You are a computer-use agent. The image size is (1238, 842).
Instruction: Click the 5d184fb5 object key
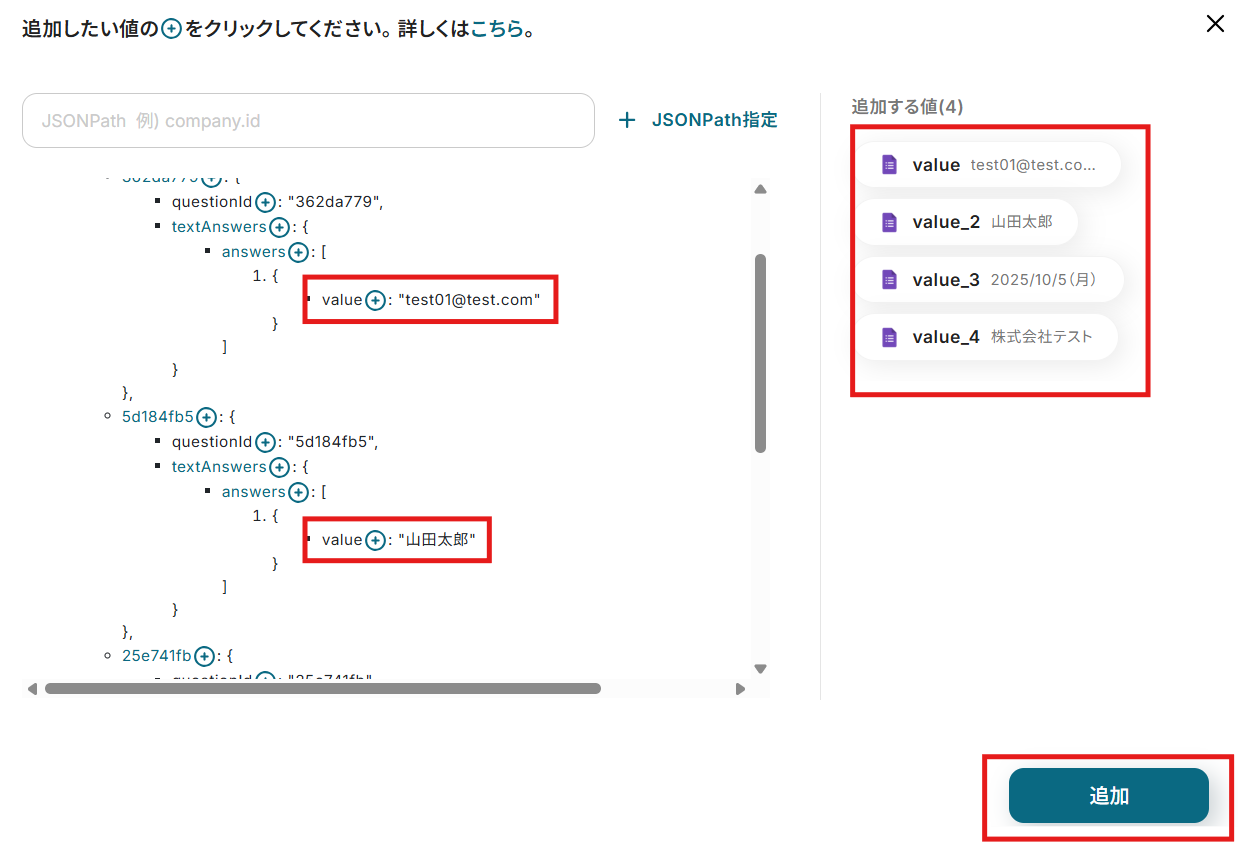(x=158, y=417)
